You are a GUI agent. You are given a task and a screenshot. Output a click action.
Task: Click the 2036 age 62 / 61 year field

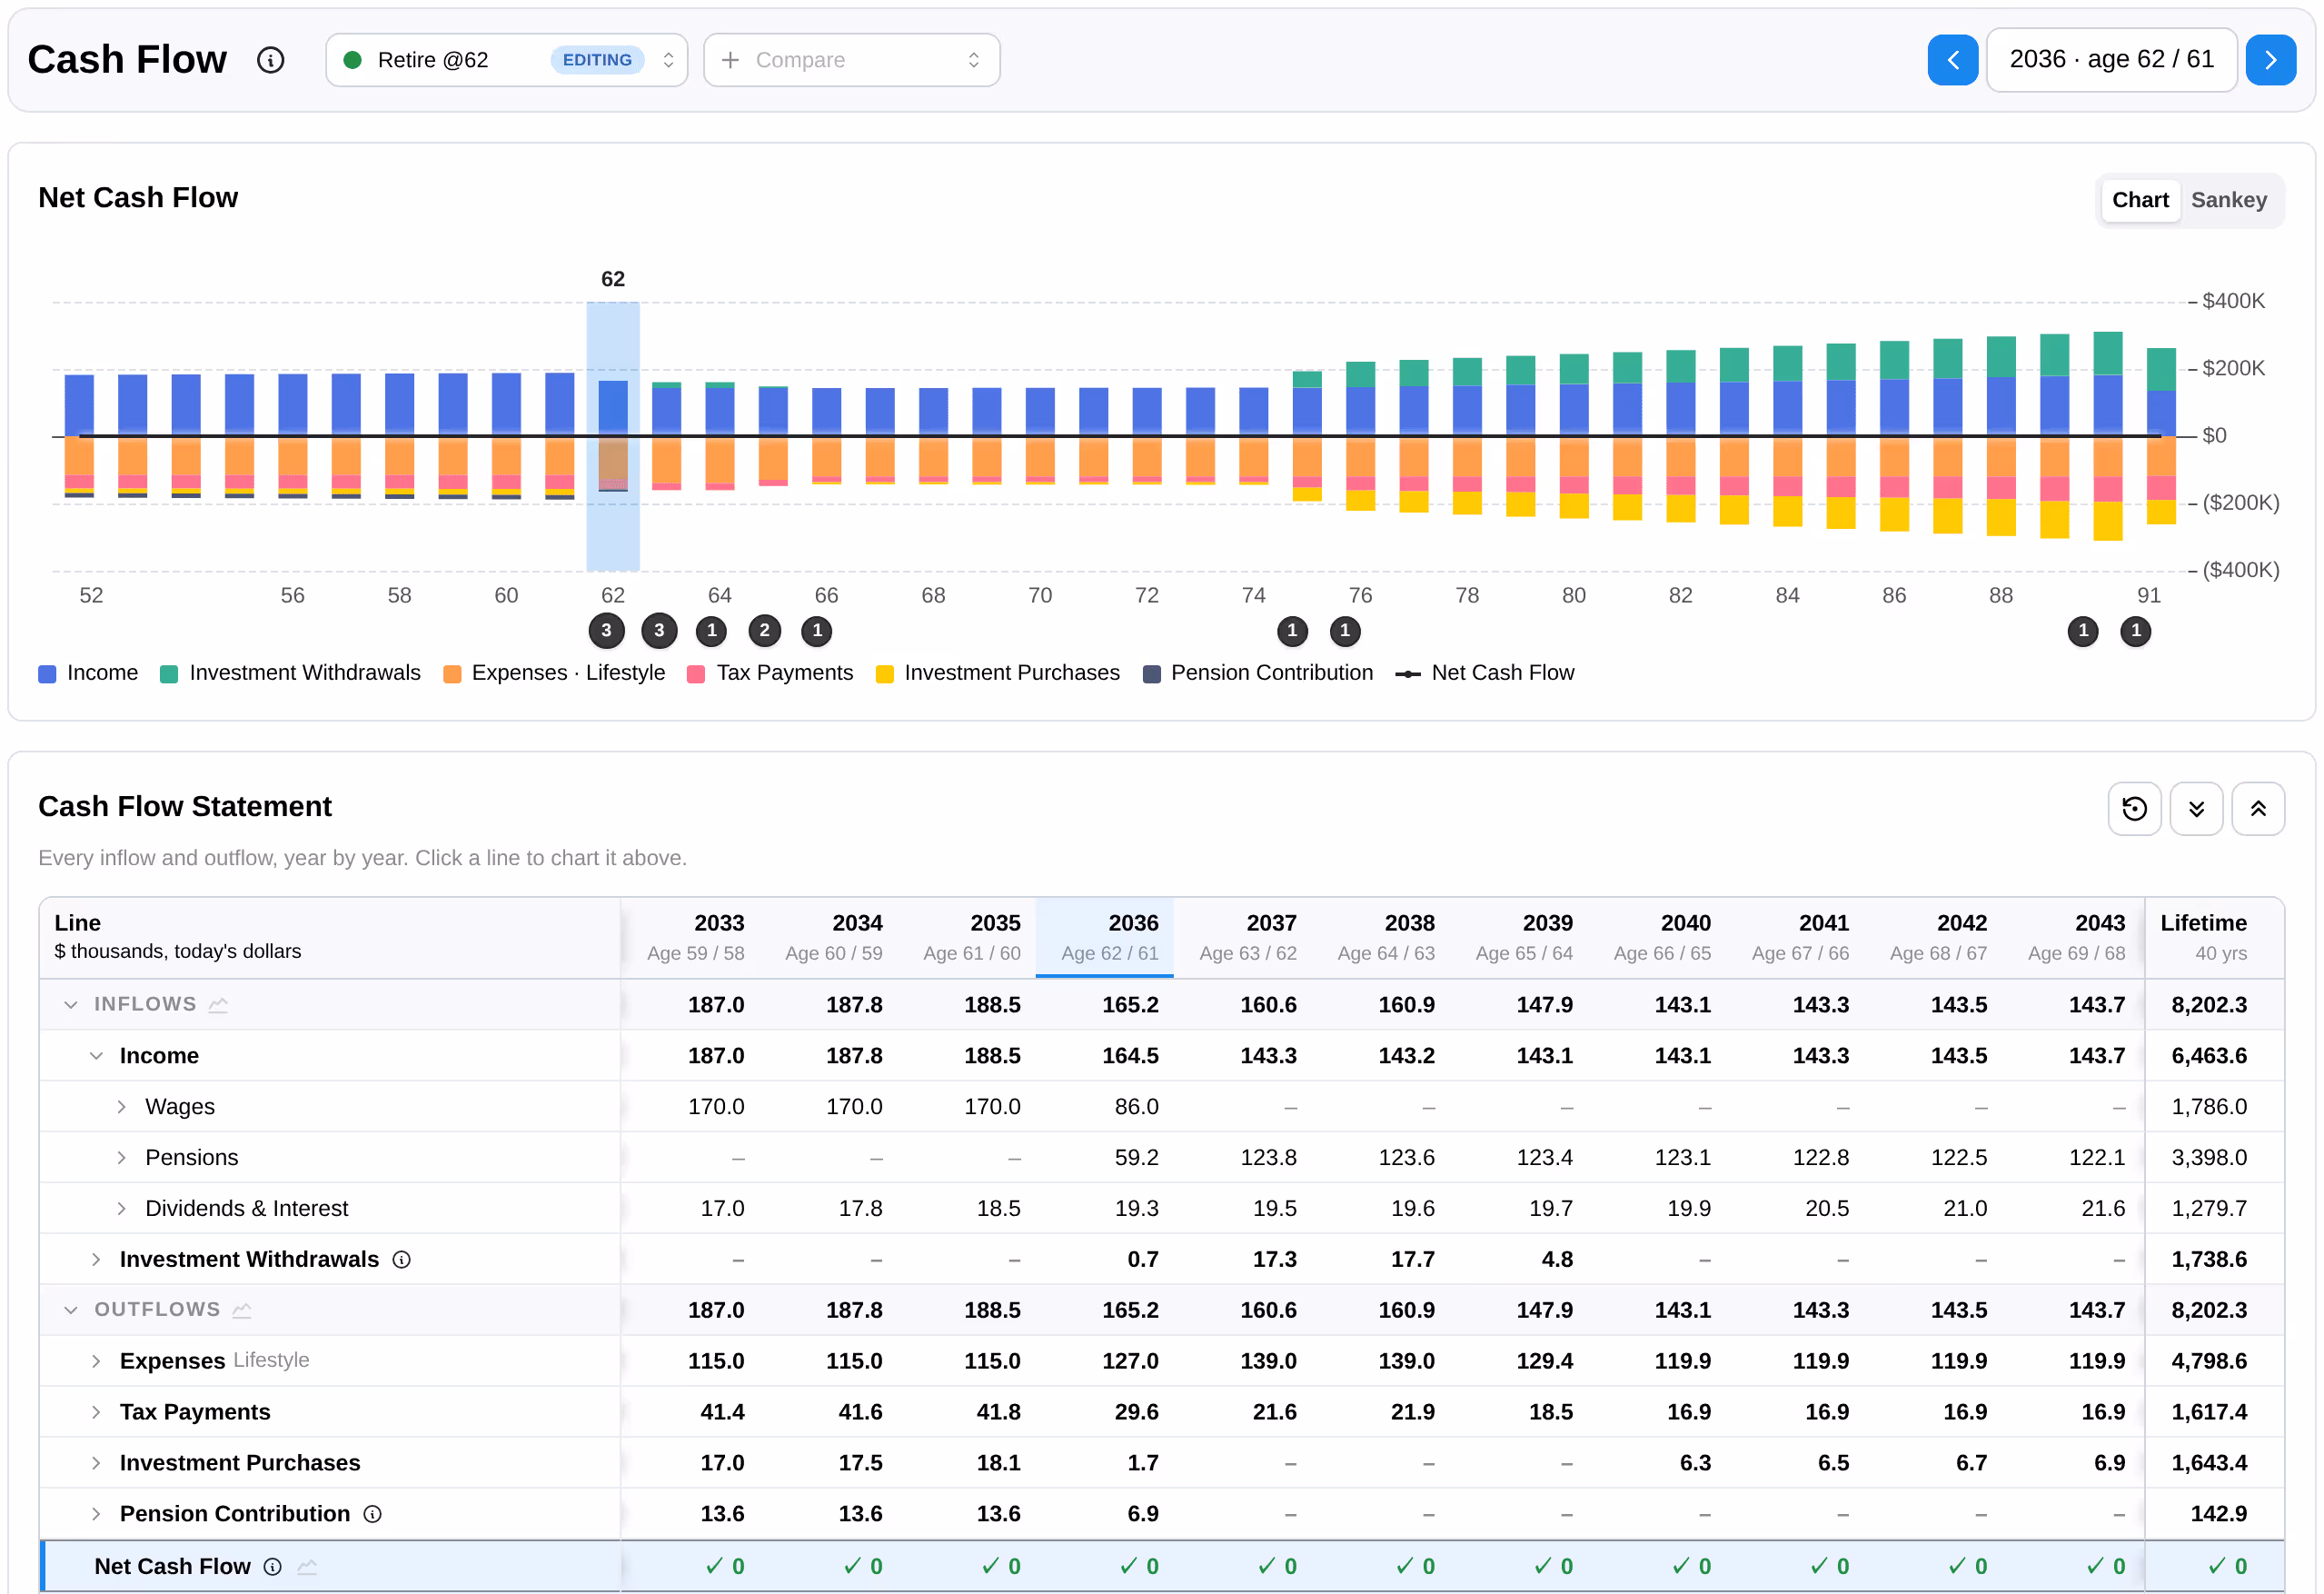coord(2111,60)
